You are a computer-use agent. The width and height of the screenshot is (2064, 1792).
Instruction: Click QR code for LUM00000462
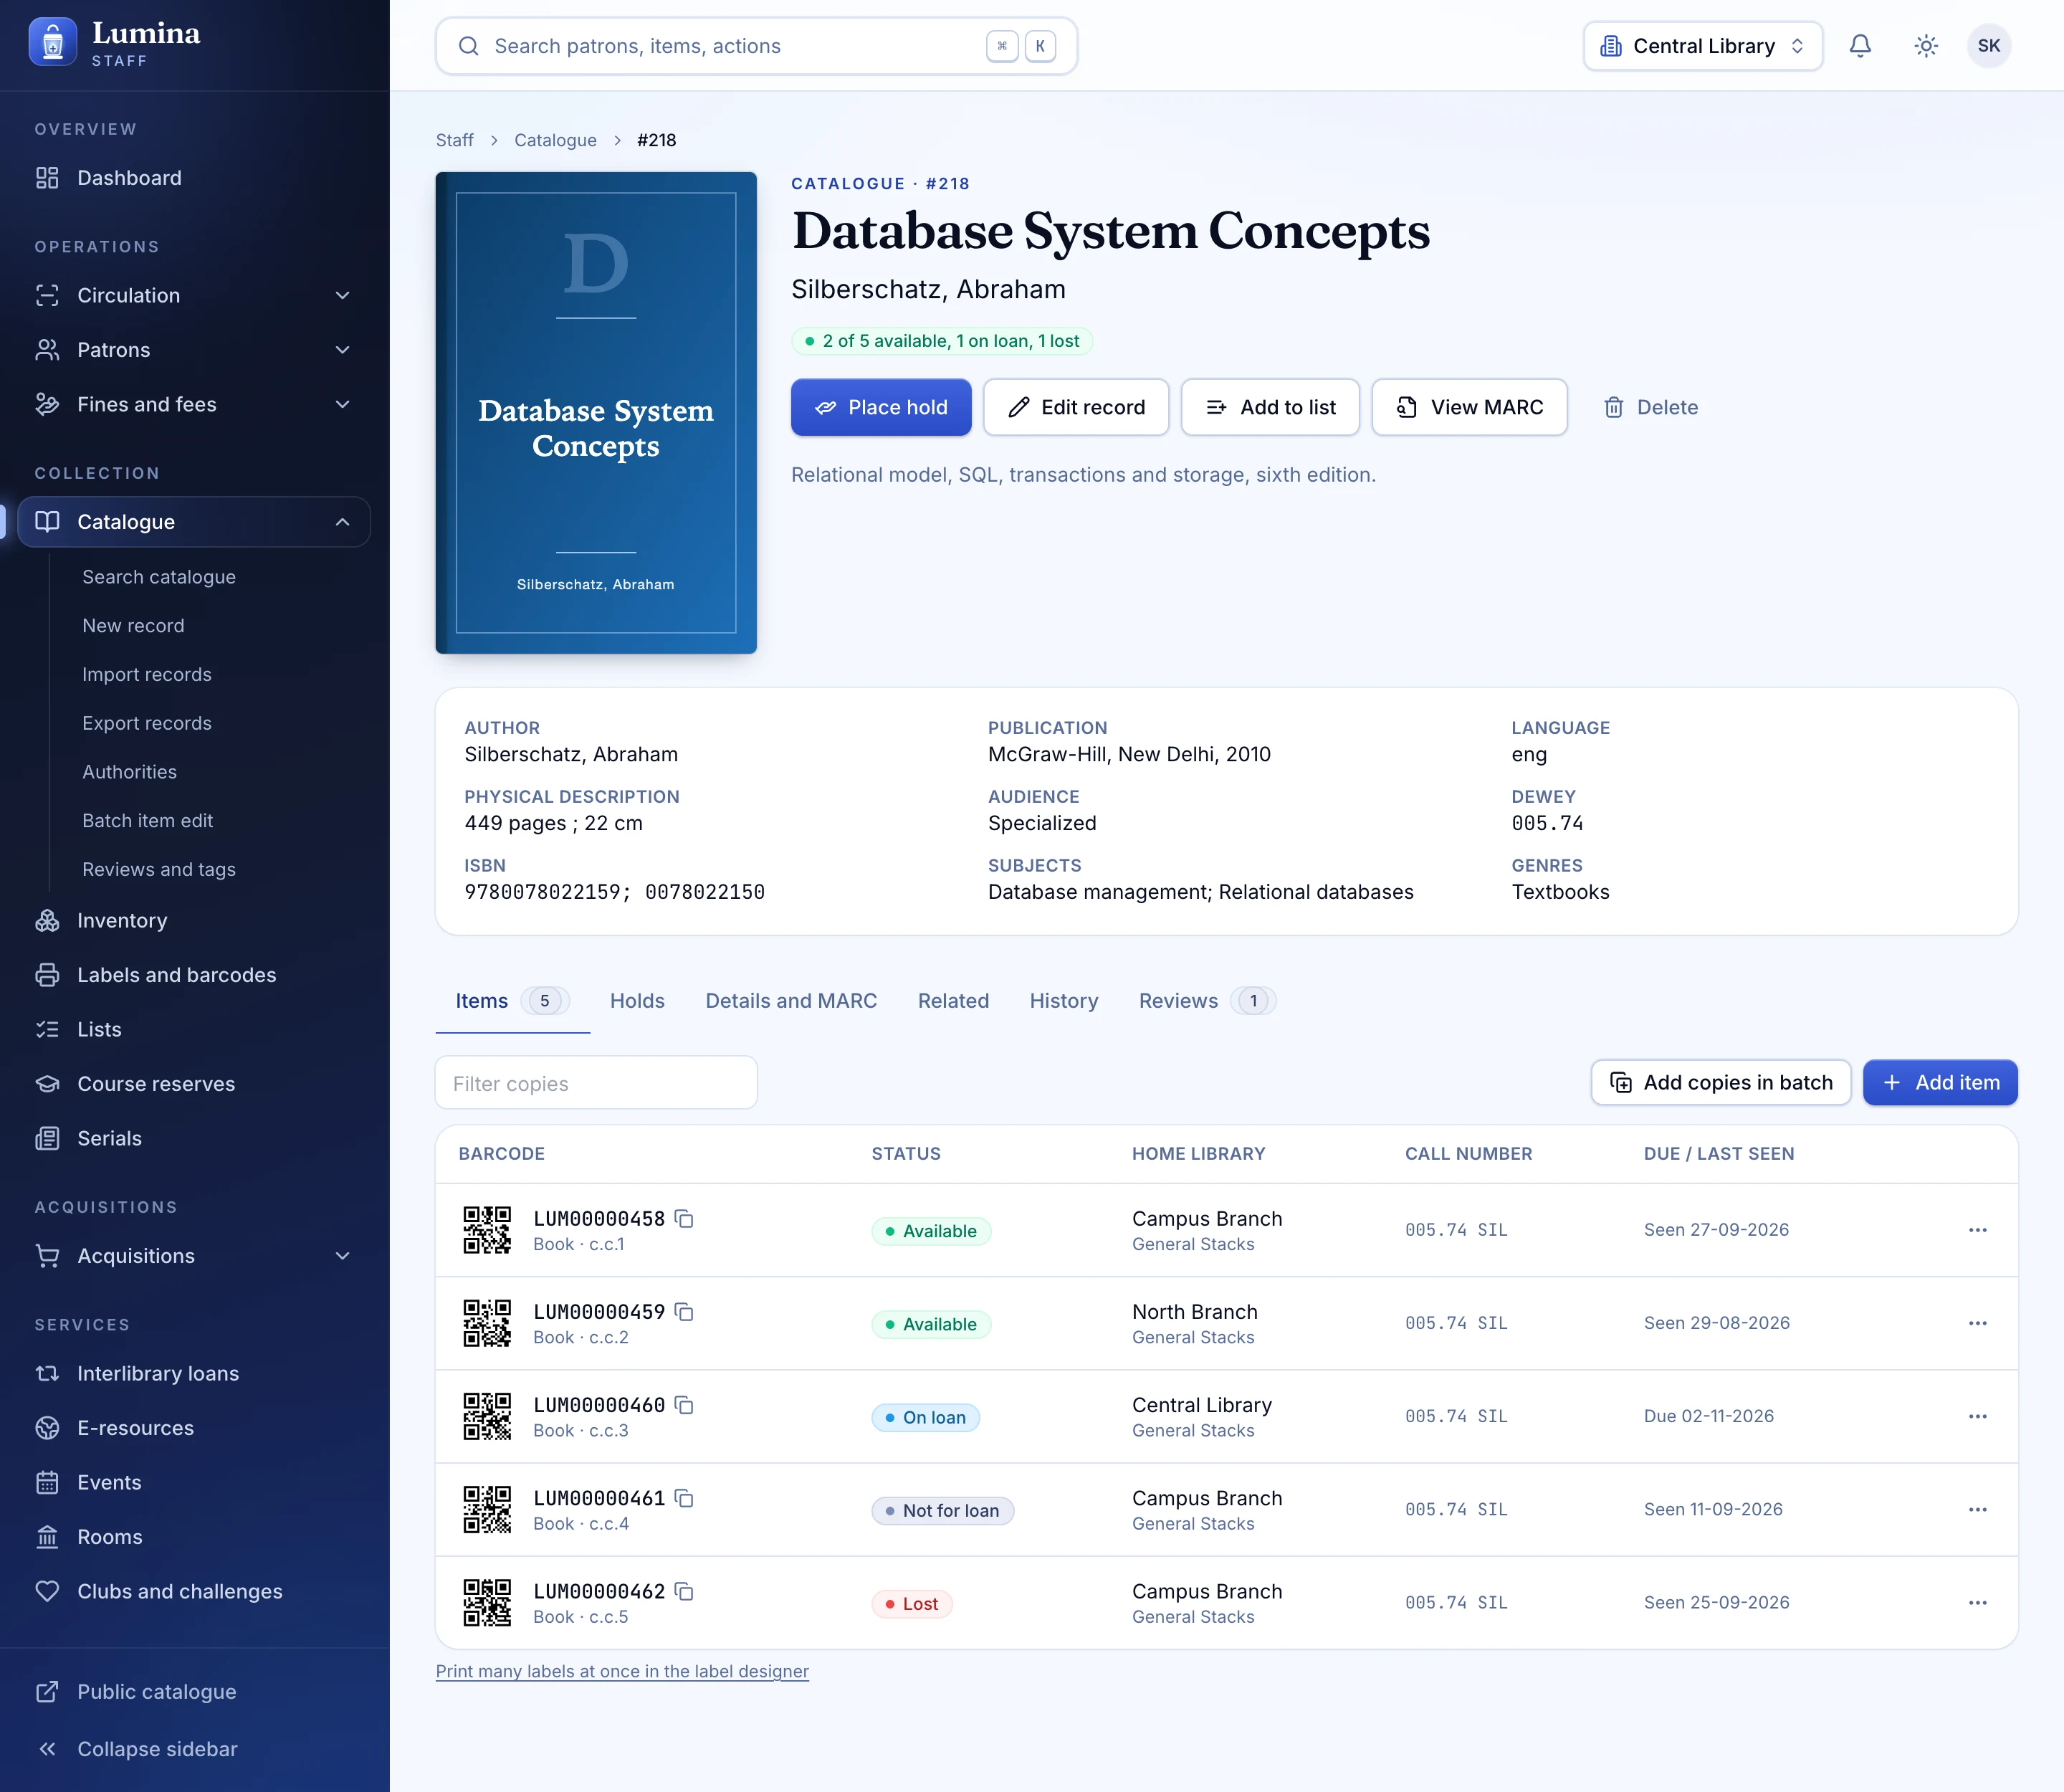click(487, 1603)
